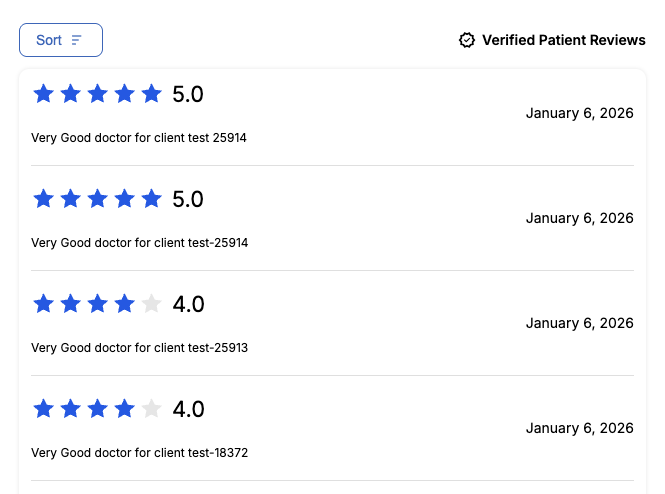The width and height of the screenshot is (665, 494).
Task: Click the 4.0 rating of test-25913 review
Action: click(188, 304)
